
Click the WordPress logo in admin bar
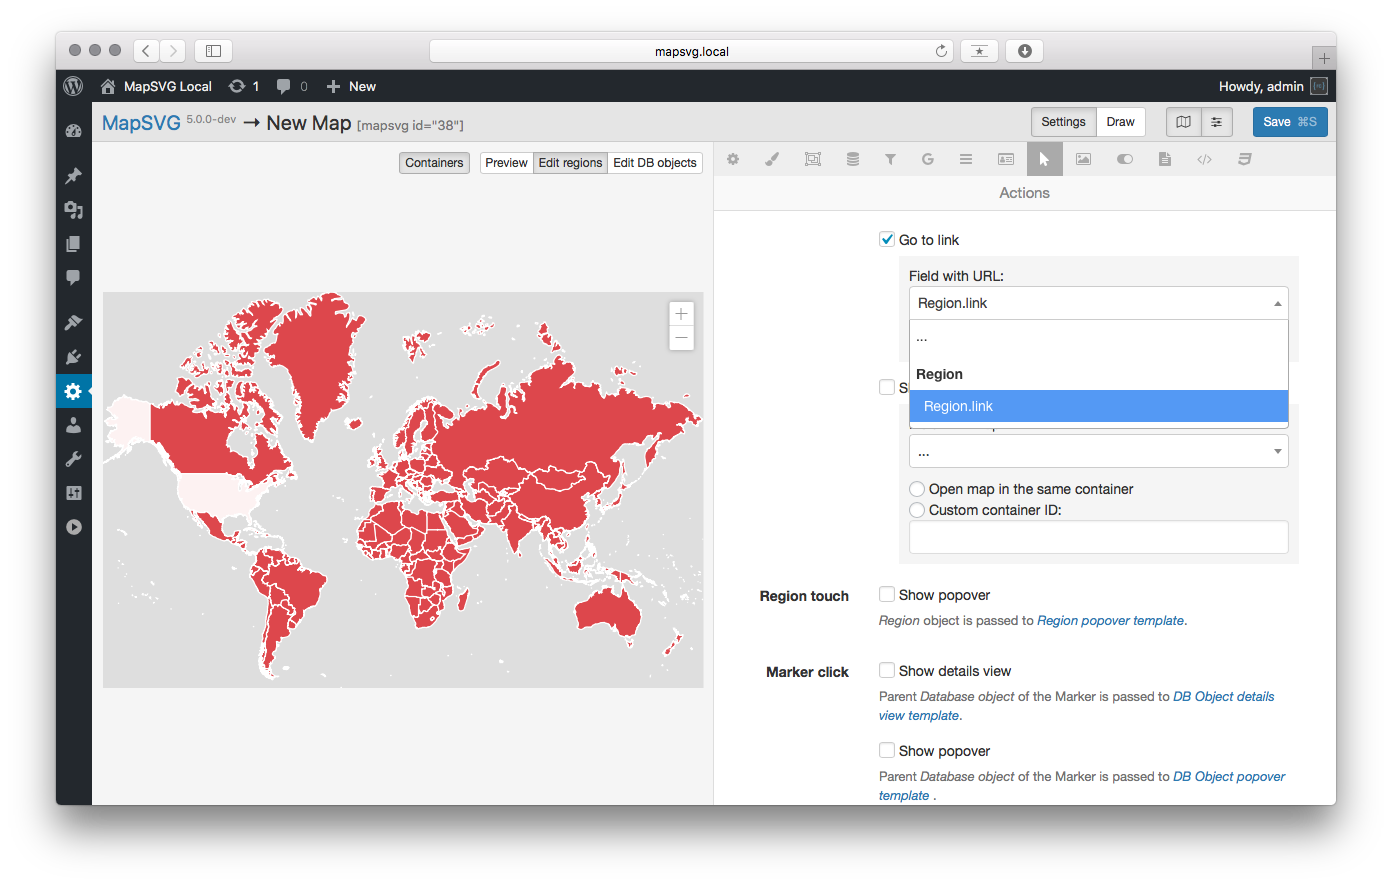pyautogui.click(x=73, y=86)
